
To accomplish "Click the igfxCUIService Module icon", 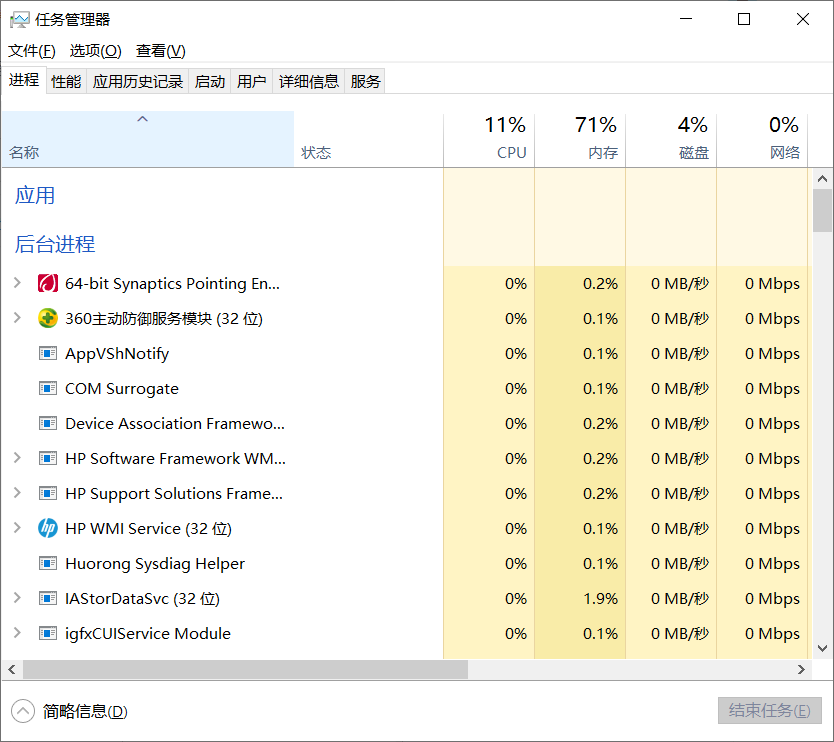I will [x=48, y=633].
